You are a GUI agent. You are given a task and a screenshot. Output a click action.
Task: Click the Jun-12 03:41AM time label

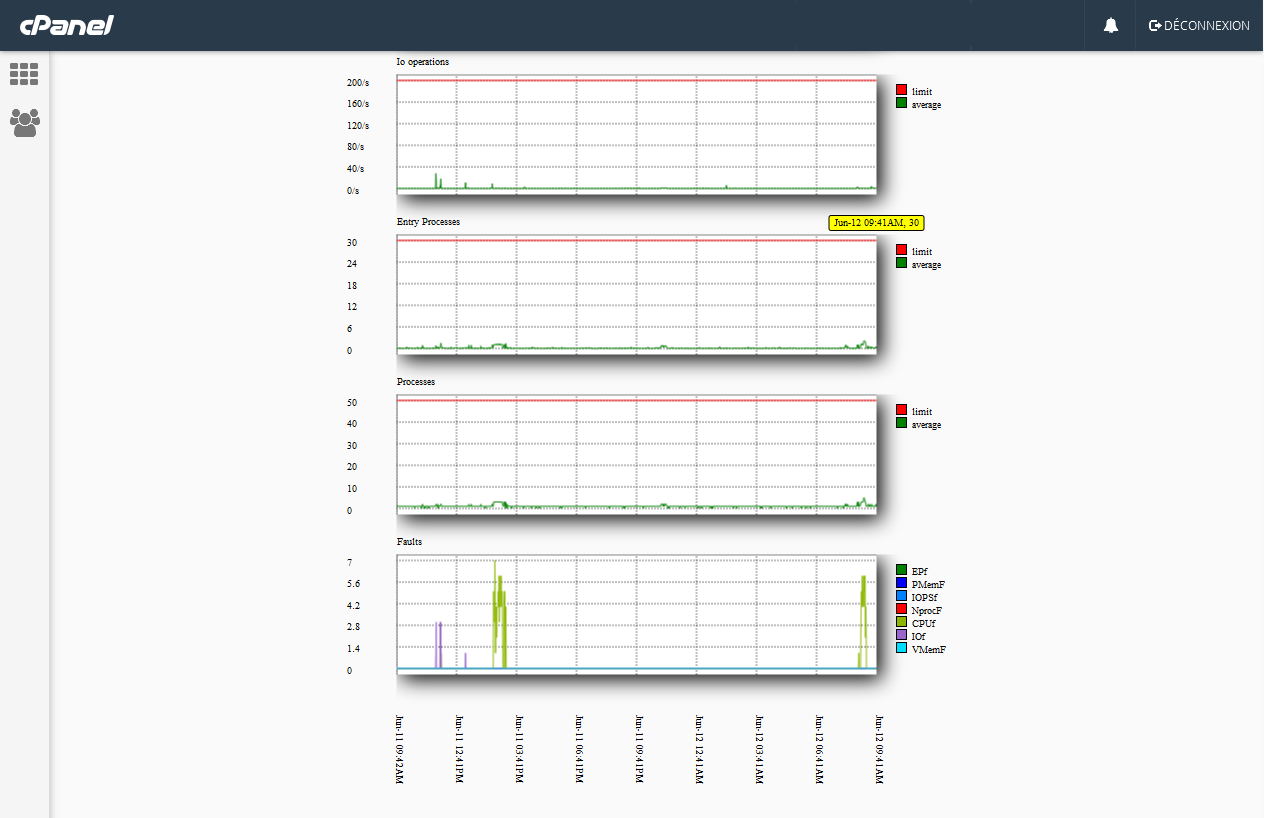pos(760,750)
